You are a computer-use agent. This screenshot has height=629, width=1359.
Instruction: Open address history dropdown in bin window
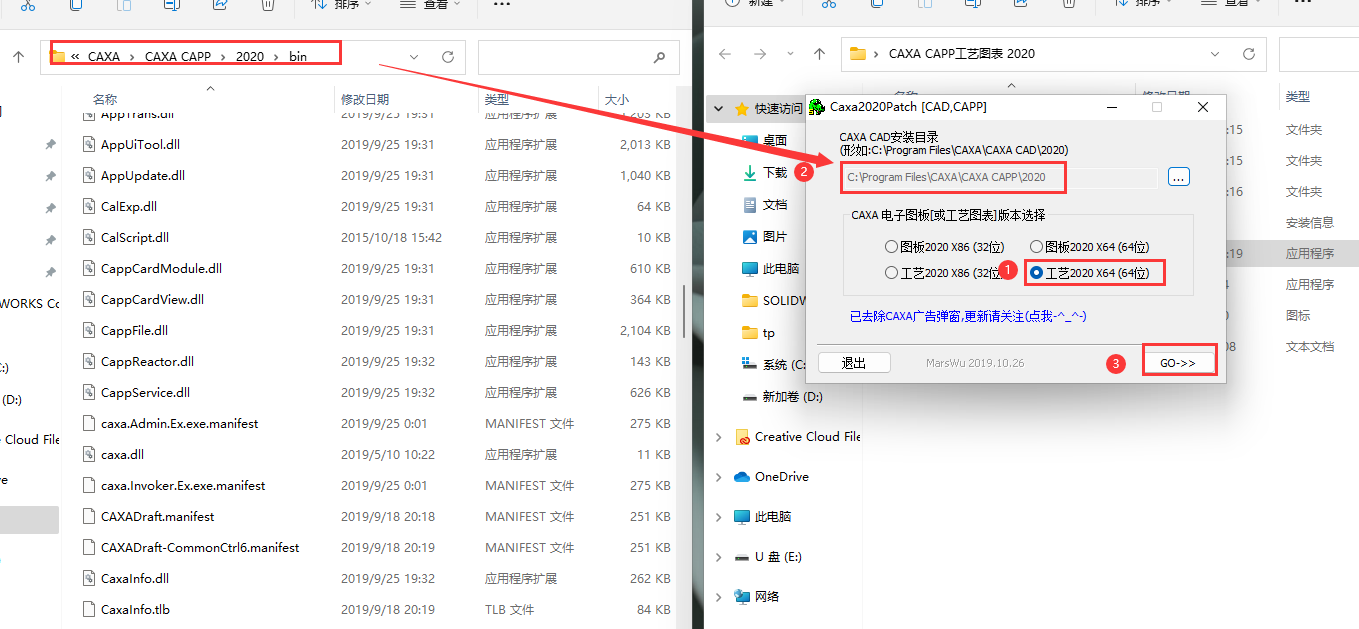pyautogui.click(x=414, y=57)
